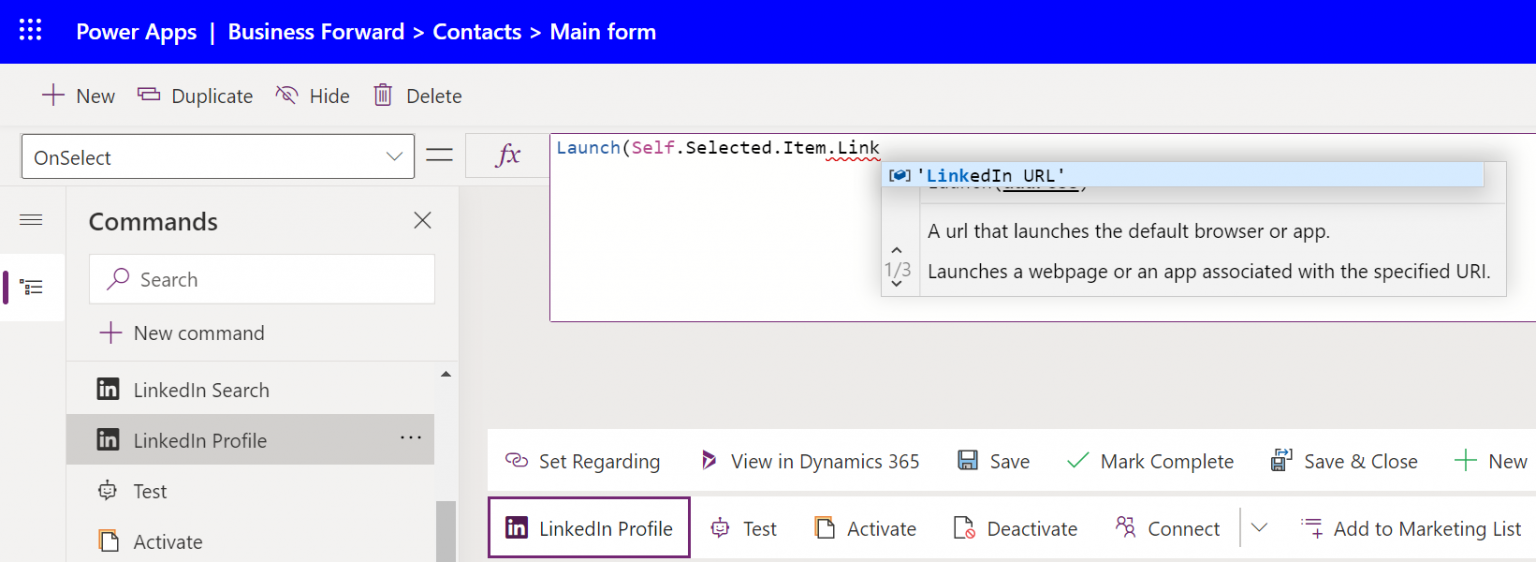The width and height of the screenshot is (1536, 562).
Task: Select LinkedIn Profile command in list
Action: point(250,440)
